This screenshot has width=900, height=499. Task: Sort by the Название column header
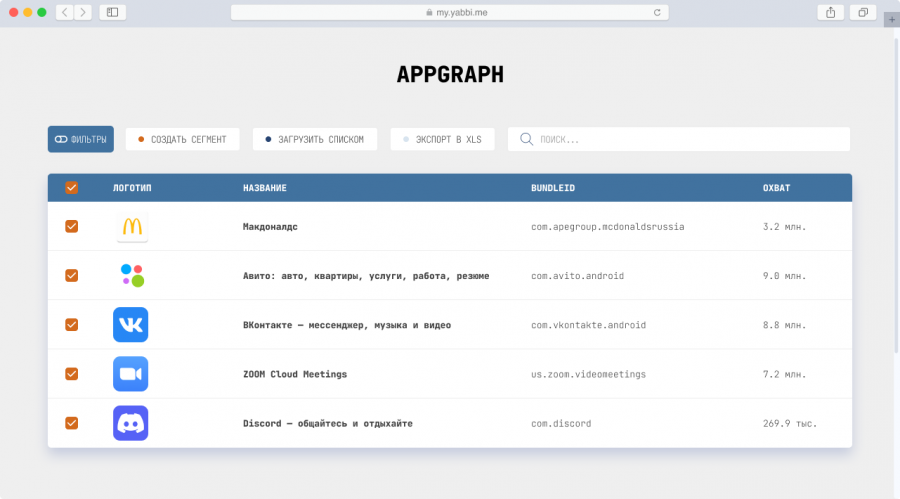265,188
